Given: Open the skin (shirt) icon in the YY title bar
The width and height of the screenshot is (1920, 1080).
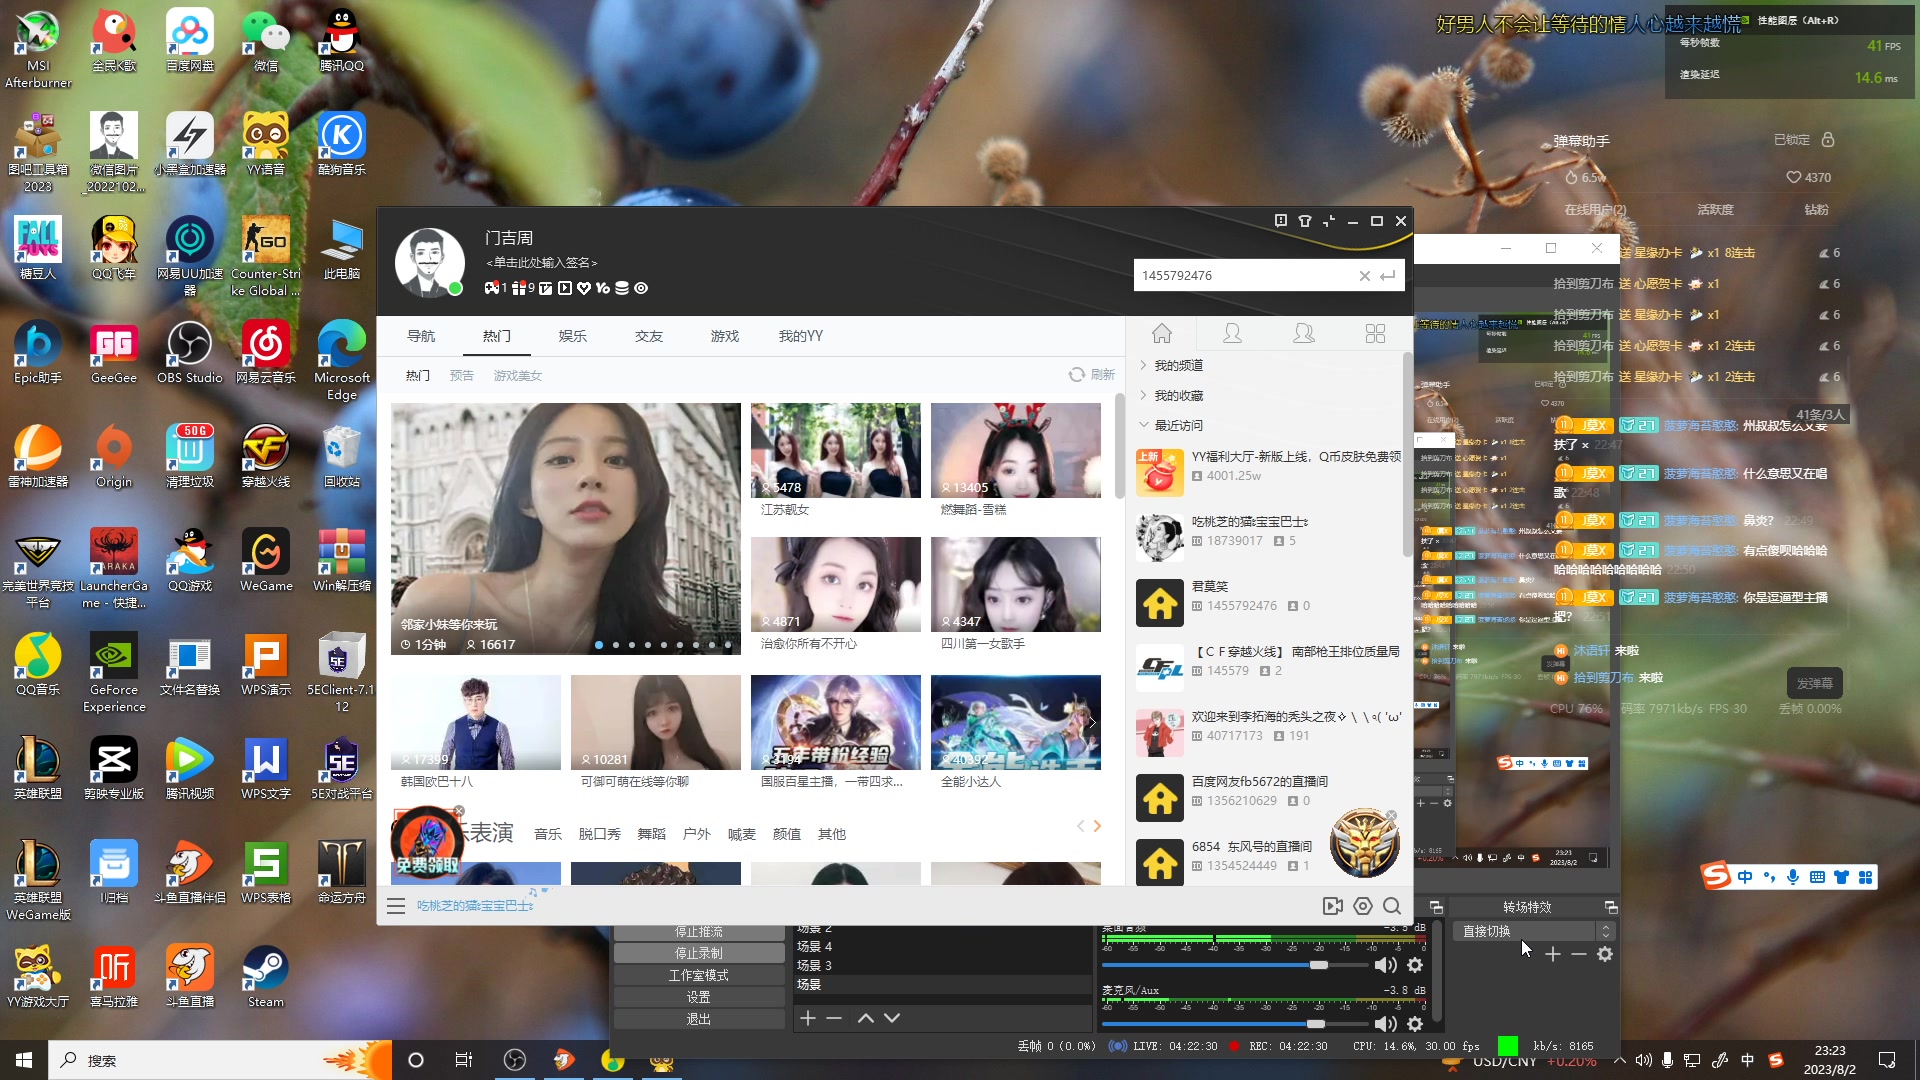Looking at the screenshot, I should (1305, 221).
